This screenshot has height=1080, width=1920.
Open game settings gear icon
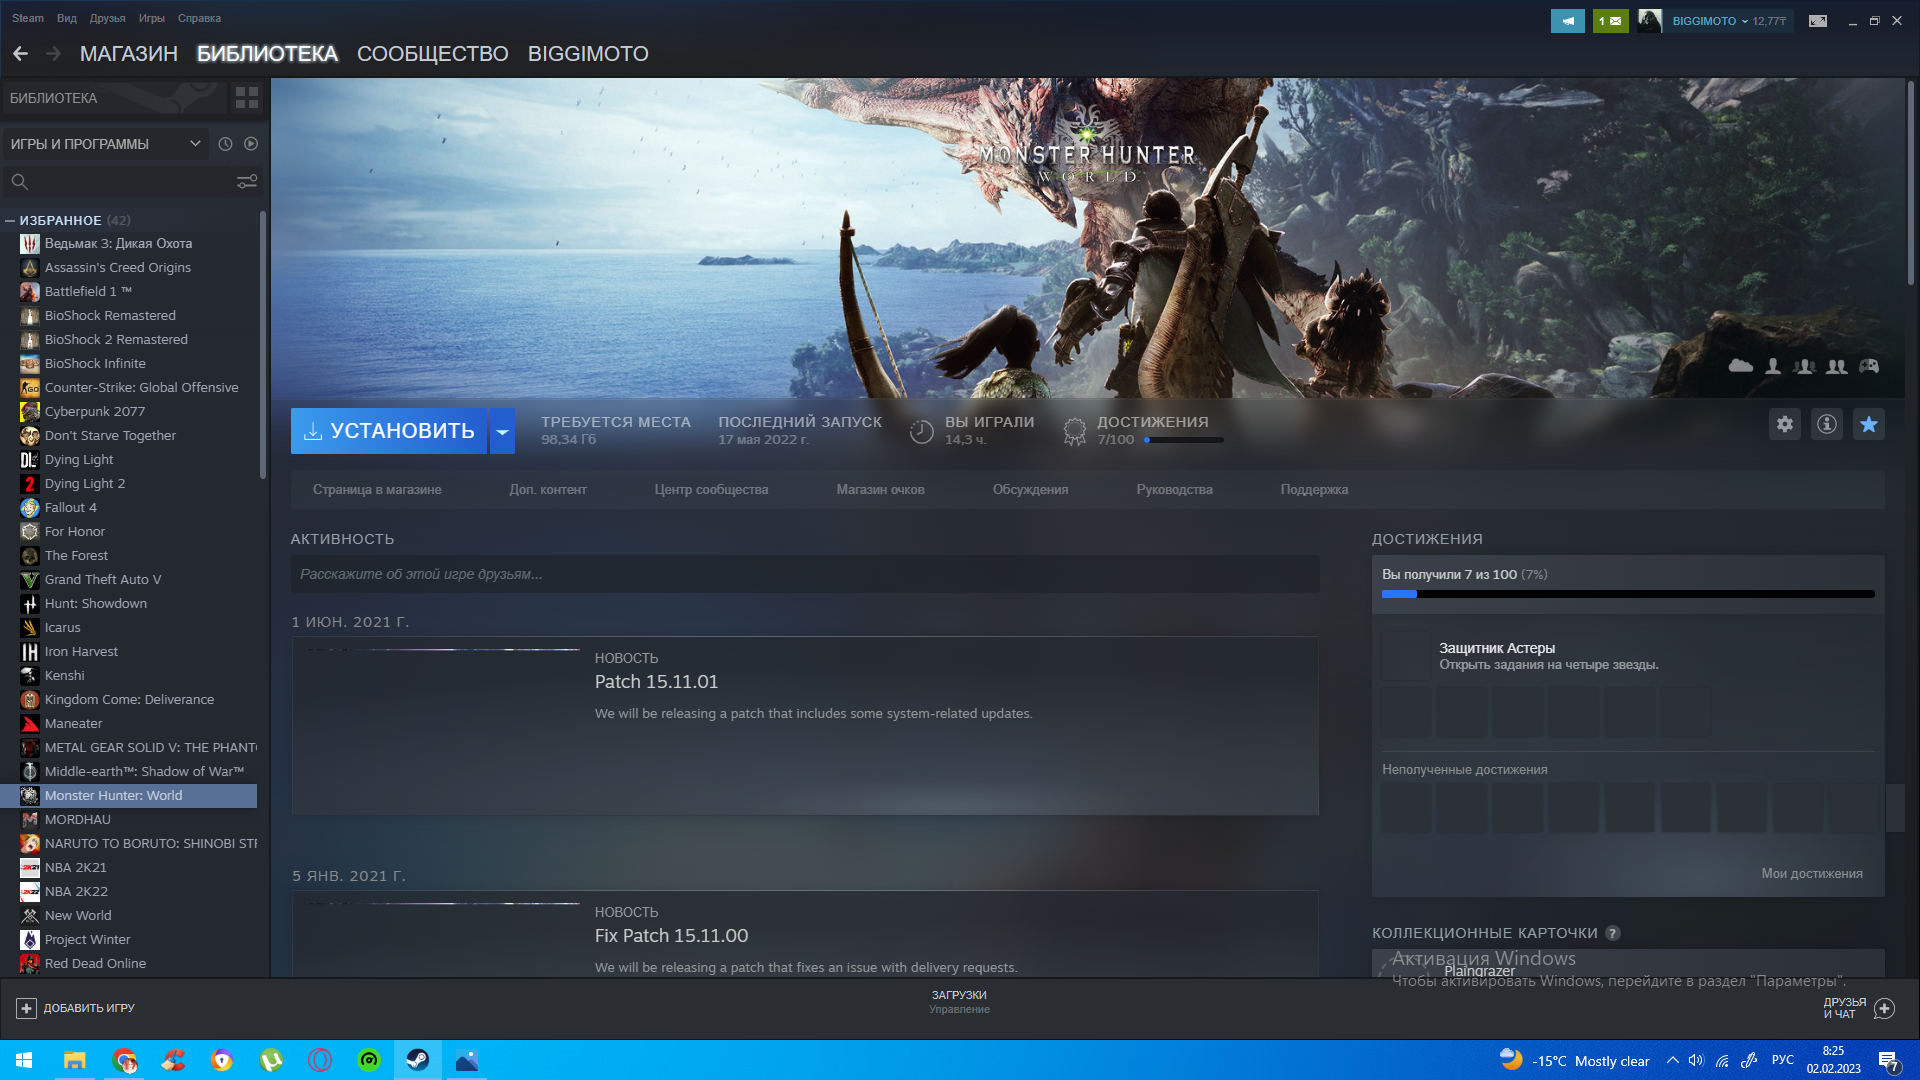(1785, 424)
